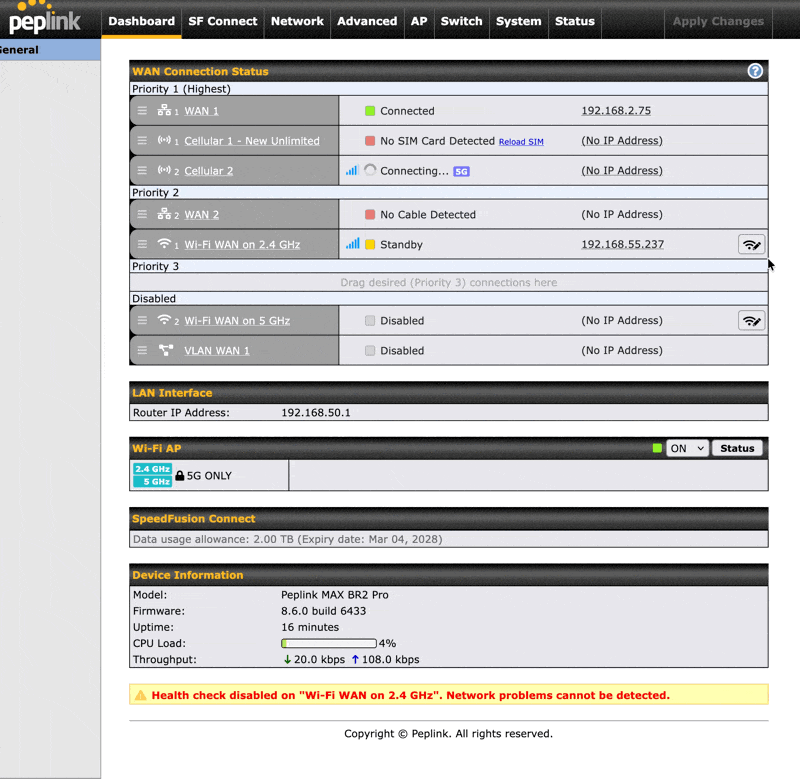Image resolution: width=800 pixels, height=779 pixels.
Task: Click the Reload SIM link
Action: point(521,142)
